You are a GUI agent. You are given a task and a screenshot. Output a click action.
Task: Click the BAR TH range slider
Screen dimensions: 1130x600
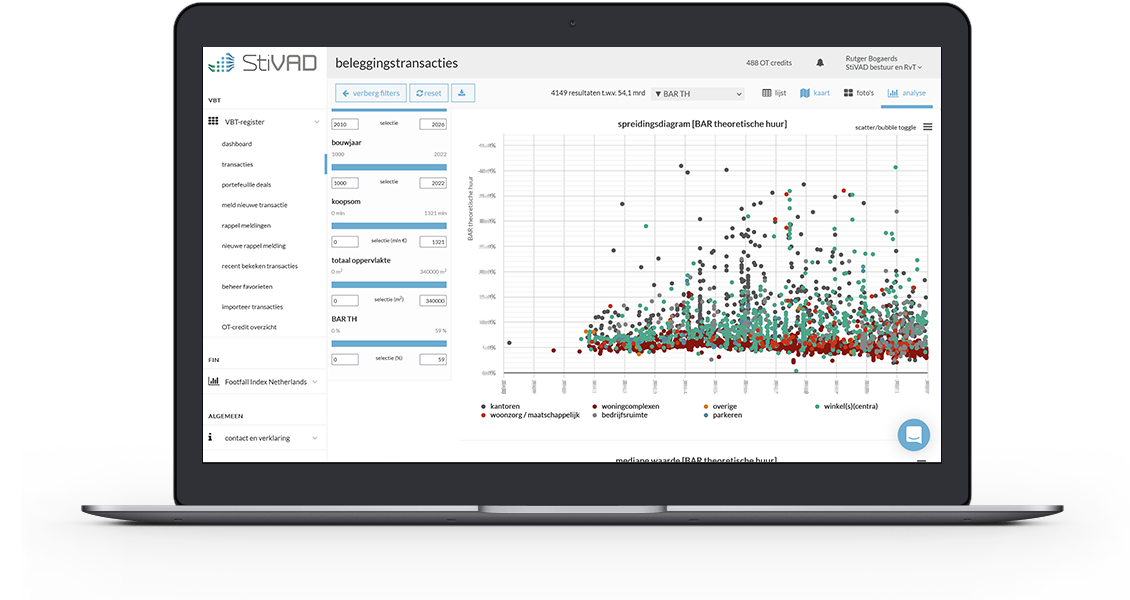389,344
